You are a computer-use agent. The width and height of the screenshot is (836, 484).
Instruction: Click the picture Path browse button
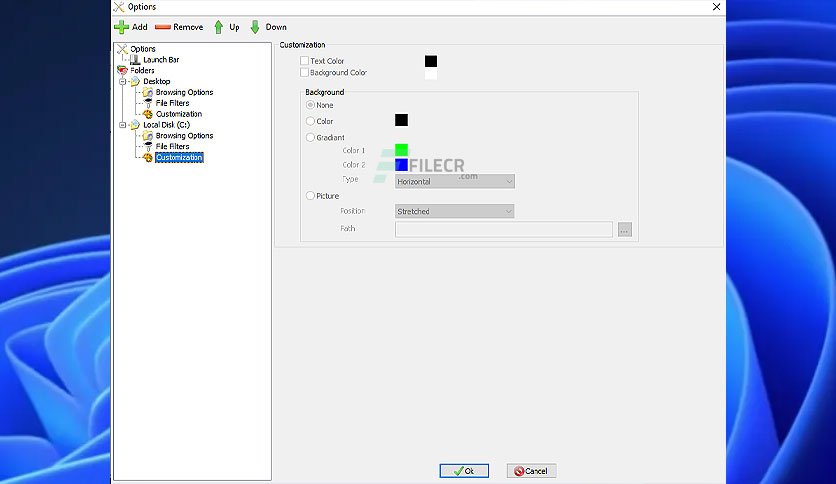tap(625, 230)
